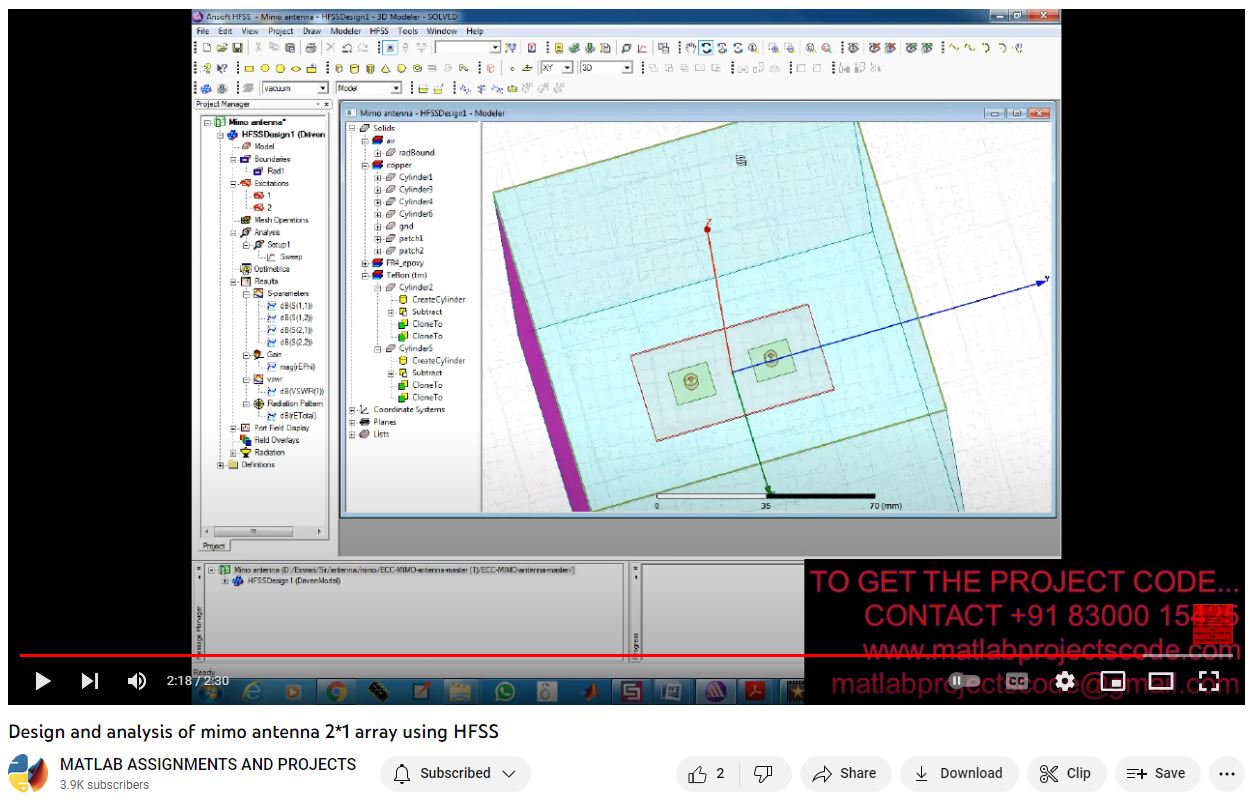Image resolution: width=1254 pixels, height=804 pixels.
Task: Turn on closed captions
Action: point(1017,681)
